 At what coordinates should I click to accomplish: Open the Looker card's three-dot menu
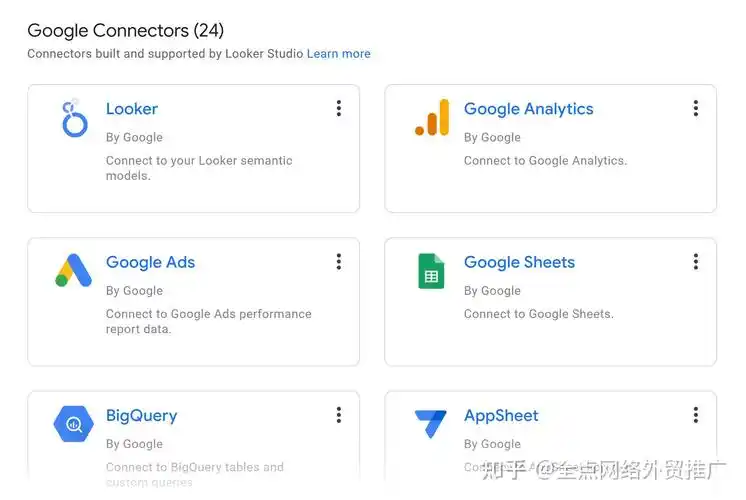(339, 109)
